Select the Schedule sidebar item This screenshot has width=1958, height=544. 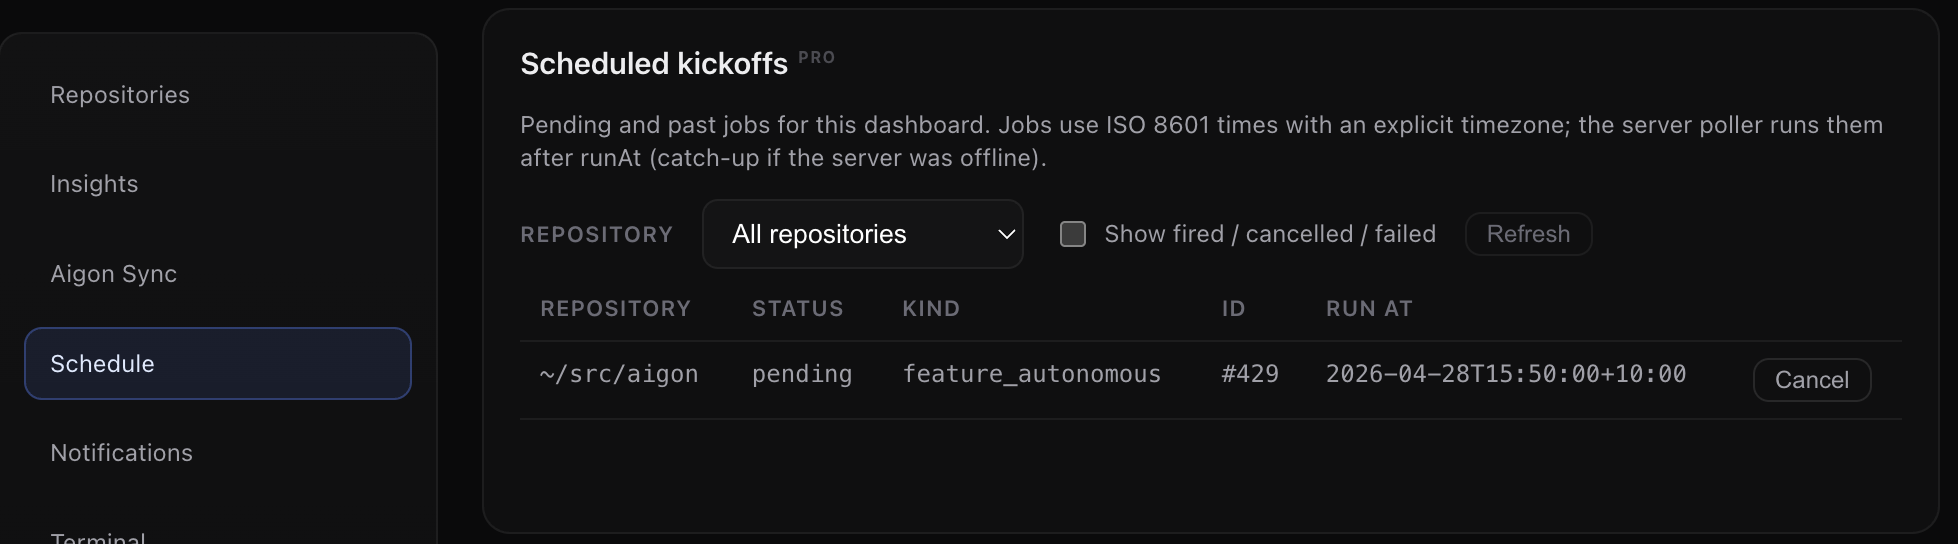pyautogui.click(x=218, y=364)
